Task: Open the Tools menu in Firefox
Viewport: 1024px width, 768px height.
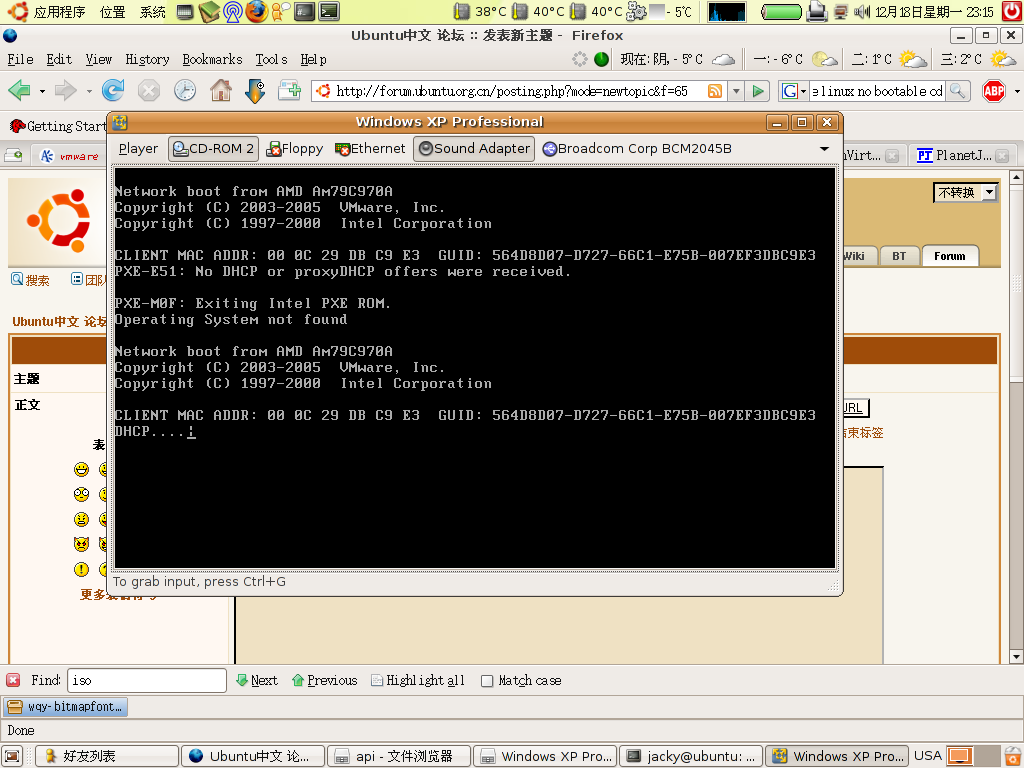Action: pyautogui.click(x=271, y=59)
